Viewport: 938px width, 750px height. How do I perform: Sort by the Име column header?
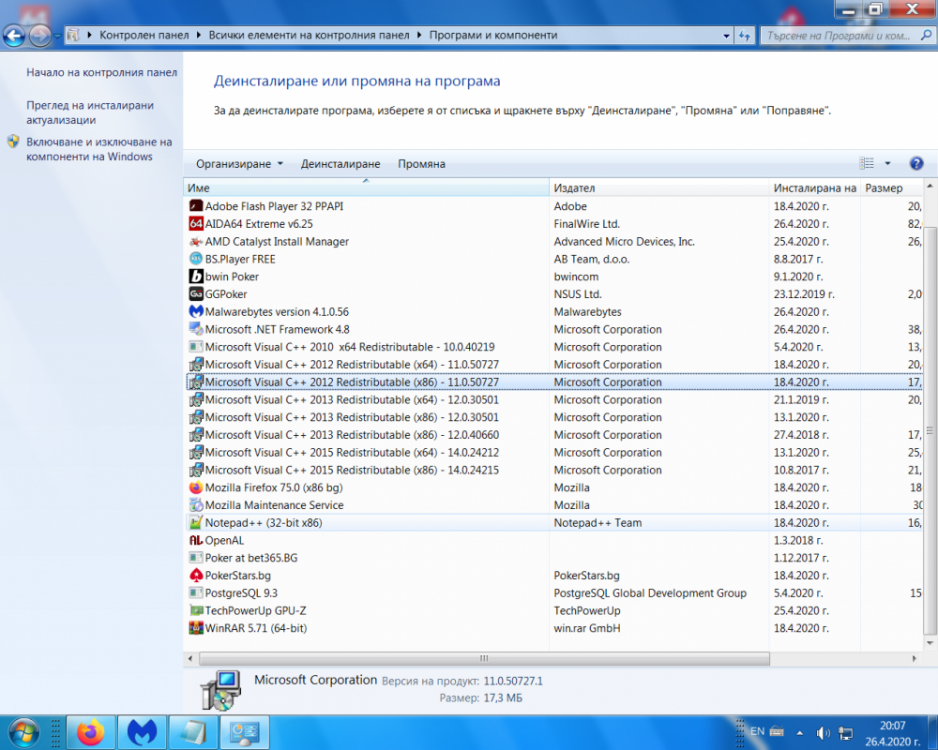tap(366, 188)
